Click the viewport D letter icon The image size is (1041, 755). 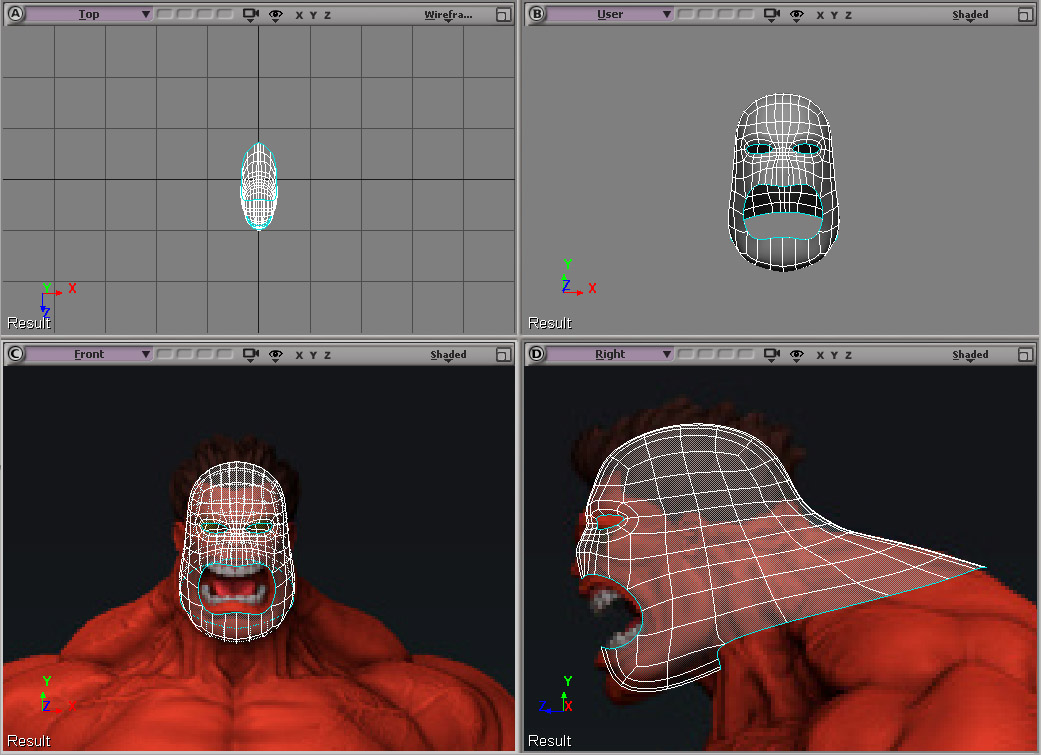coord(536,354)
